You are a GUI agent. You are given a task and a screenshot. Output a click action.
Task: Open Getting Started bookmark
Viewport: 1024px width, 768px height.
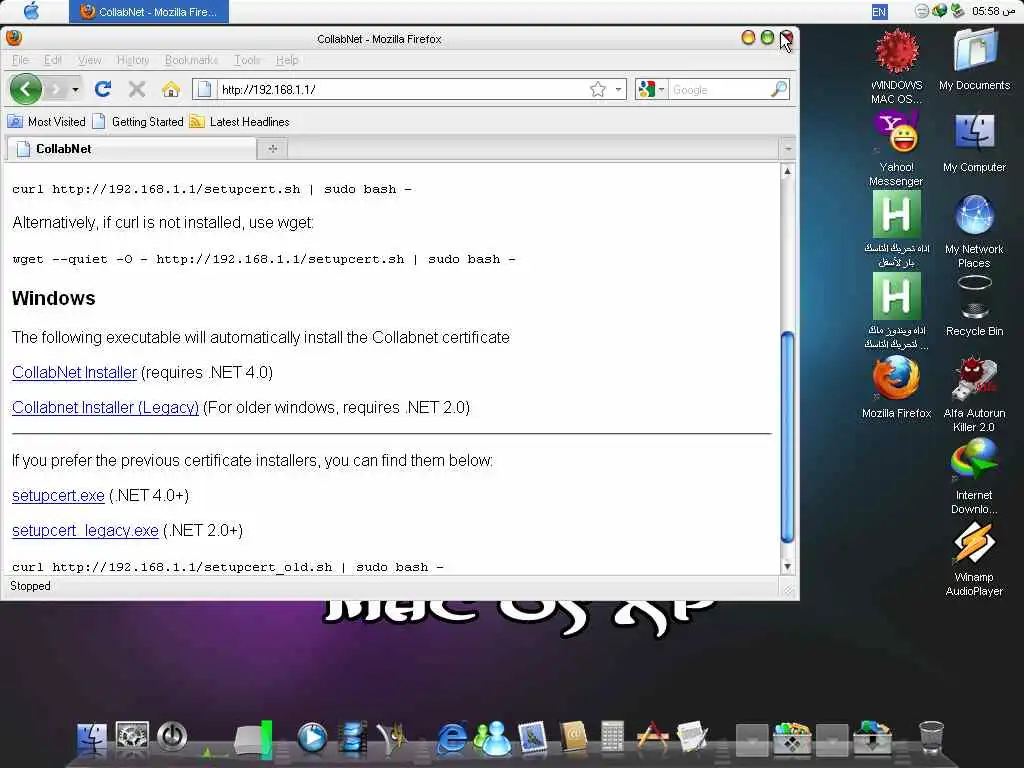coord(138,121)
